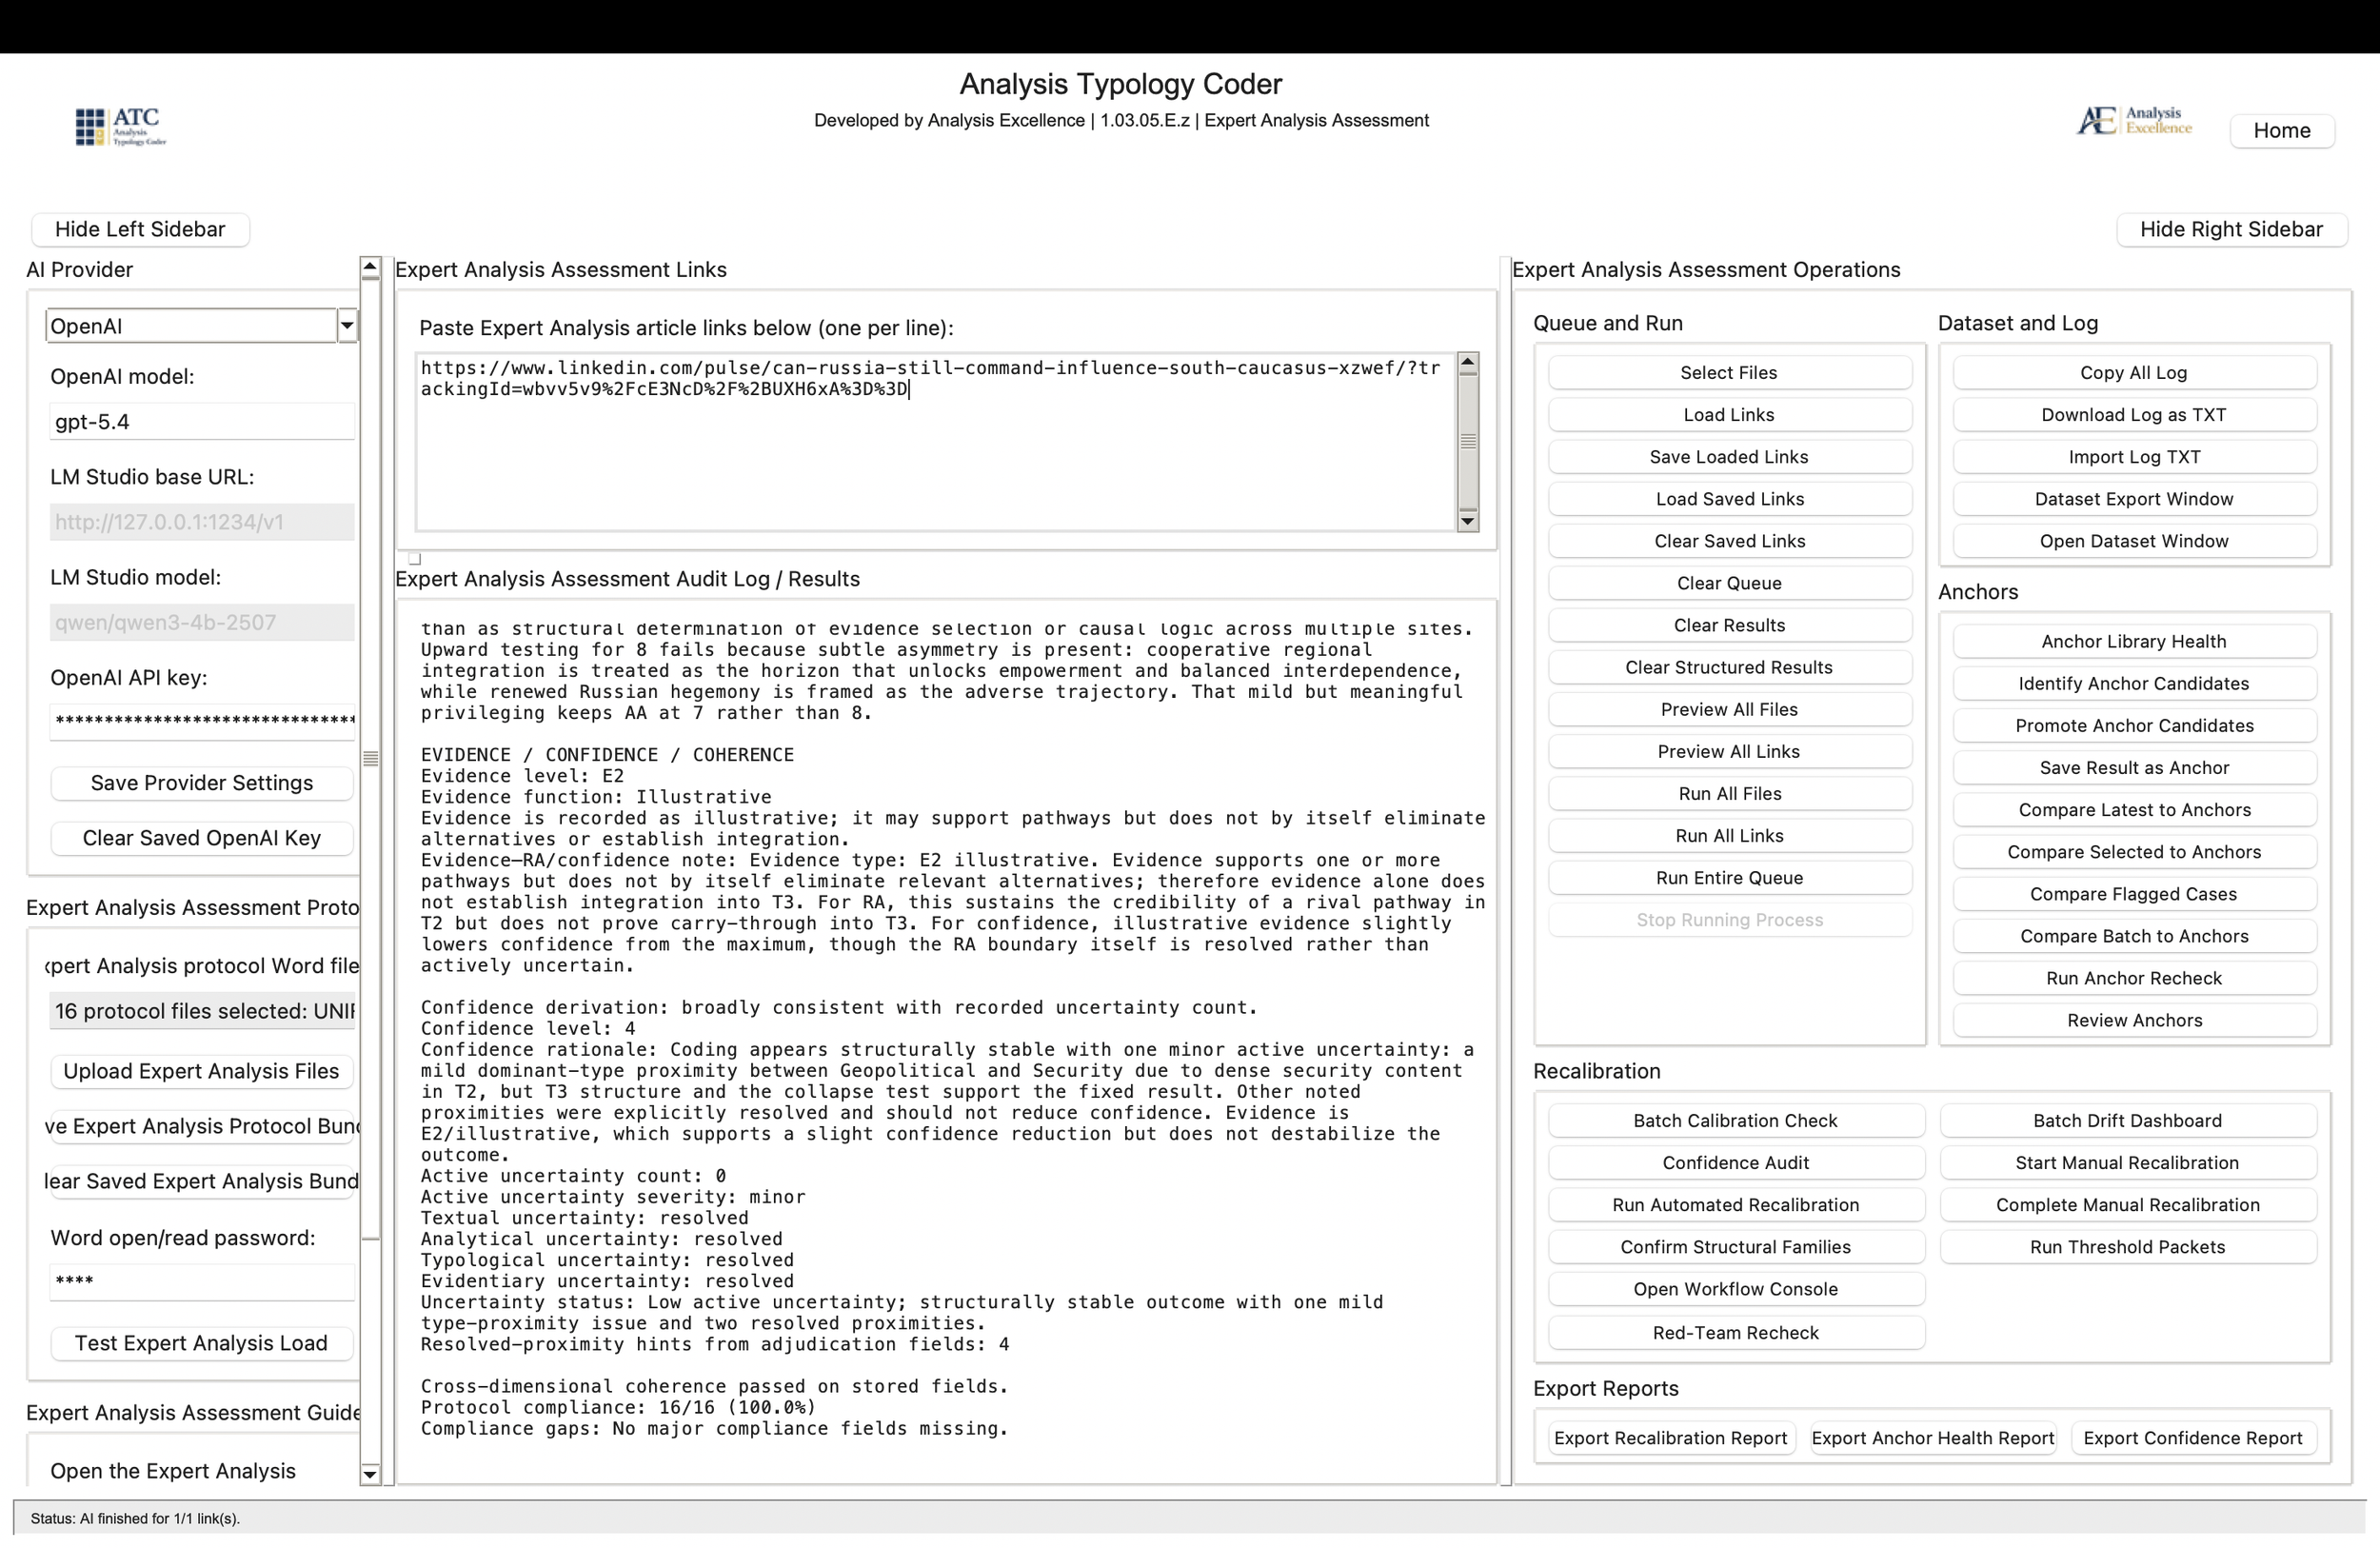Screen dimensions: 2380x1548
Task: Clear Saved OpenAI Key
Action: coord(201,838)
